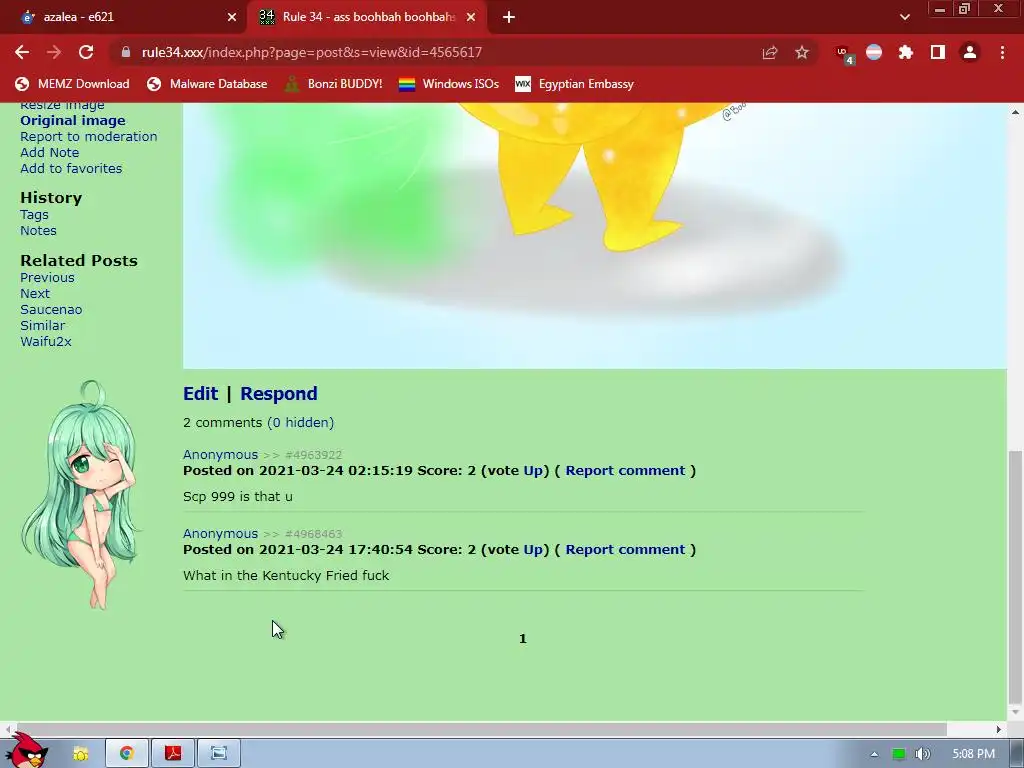
Task: Click the Edit link below image
Action: pyautogui.click(x=200, y=394)
